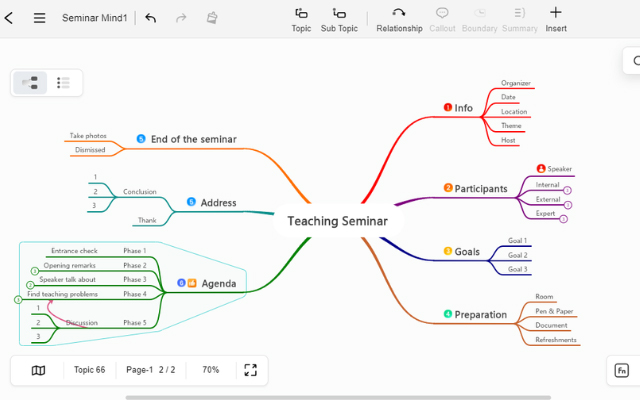Insert a Relationship line
Viewport: 640px width, 400px height.
coord(399,20)
